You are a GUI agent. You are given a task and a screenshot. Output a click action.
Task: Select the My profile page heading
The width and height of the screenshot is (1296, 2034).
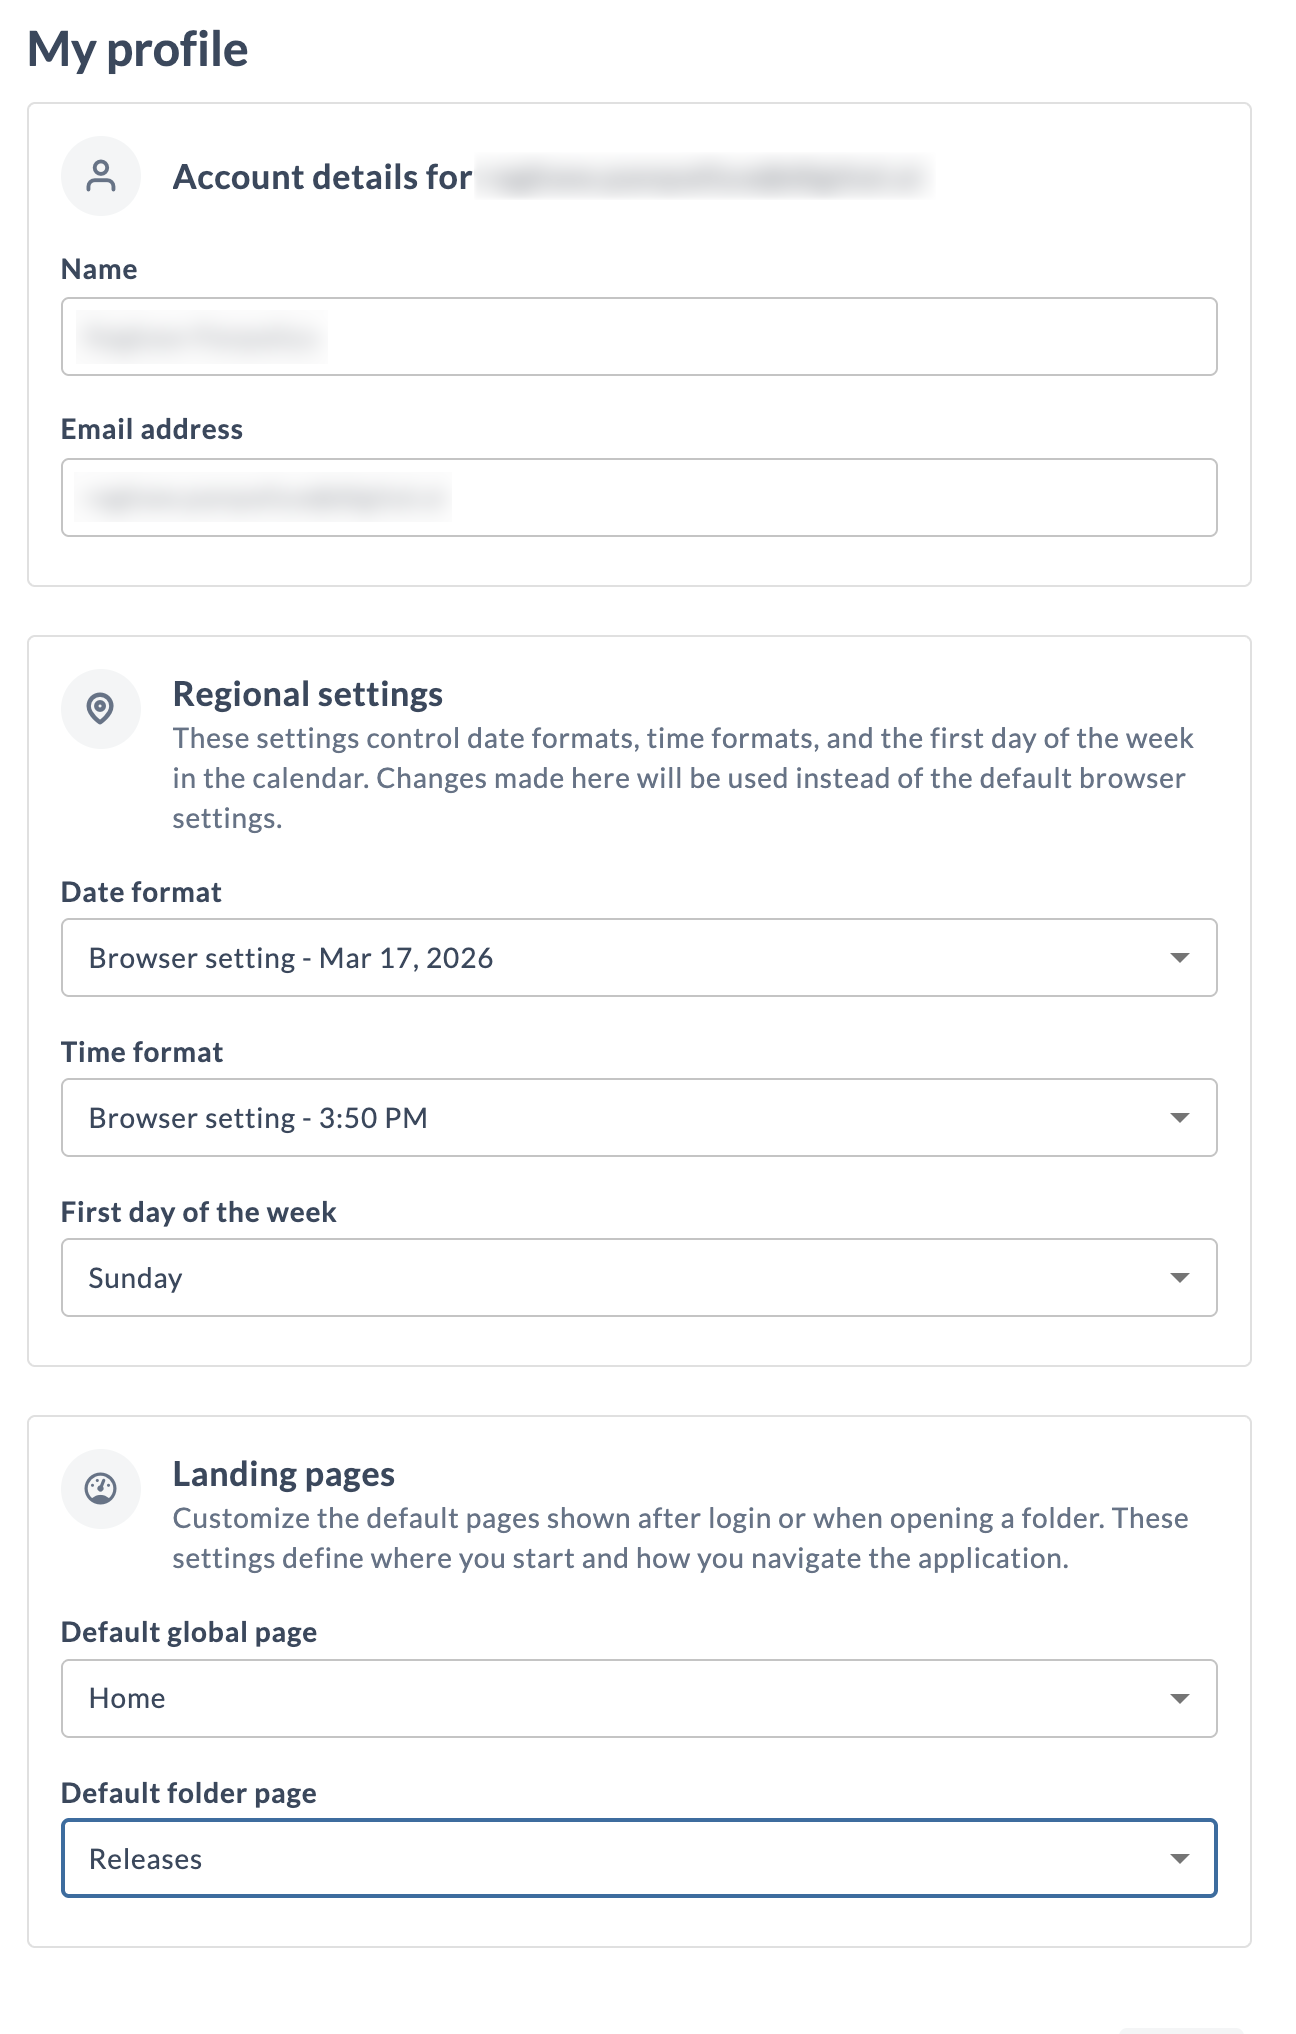coord(139,47)
